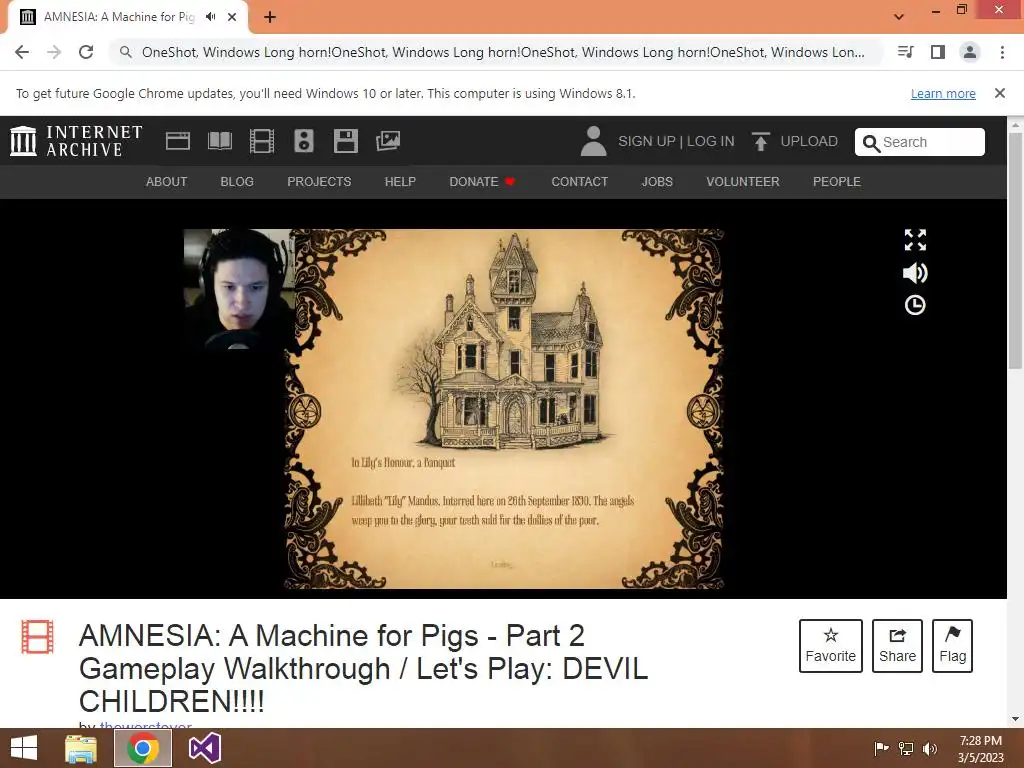Open Chrome media controls icon
This screenshot has height=768, width=1024.
pos(906,52)
